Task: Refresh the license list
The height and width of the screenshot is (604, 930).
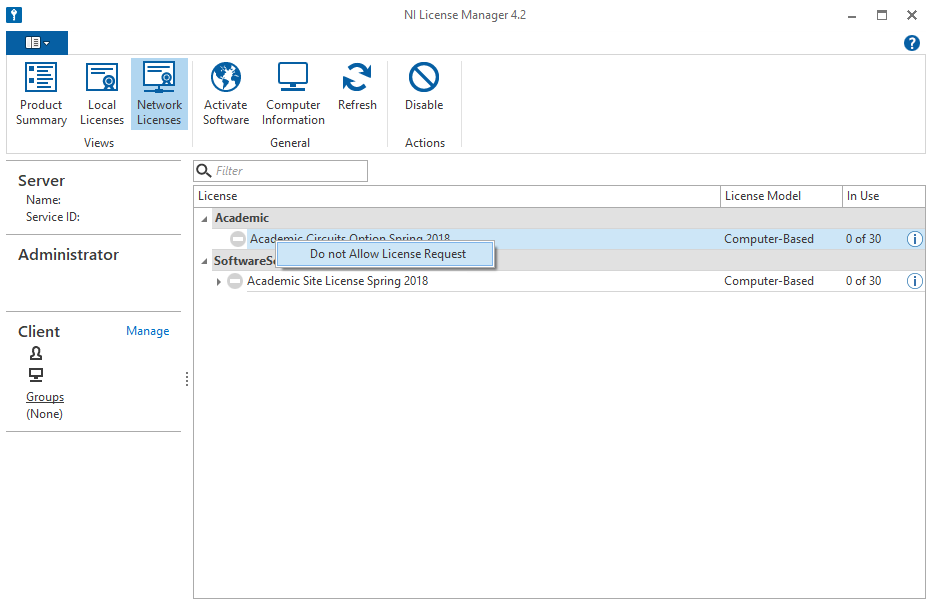Action: click(x=357, y=87)
